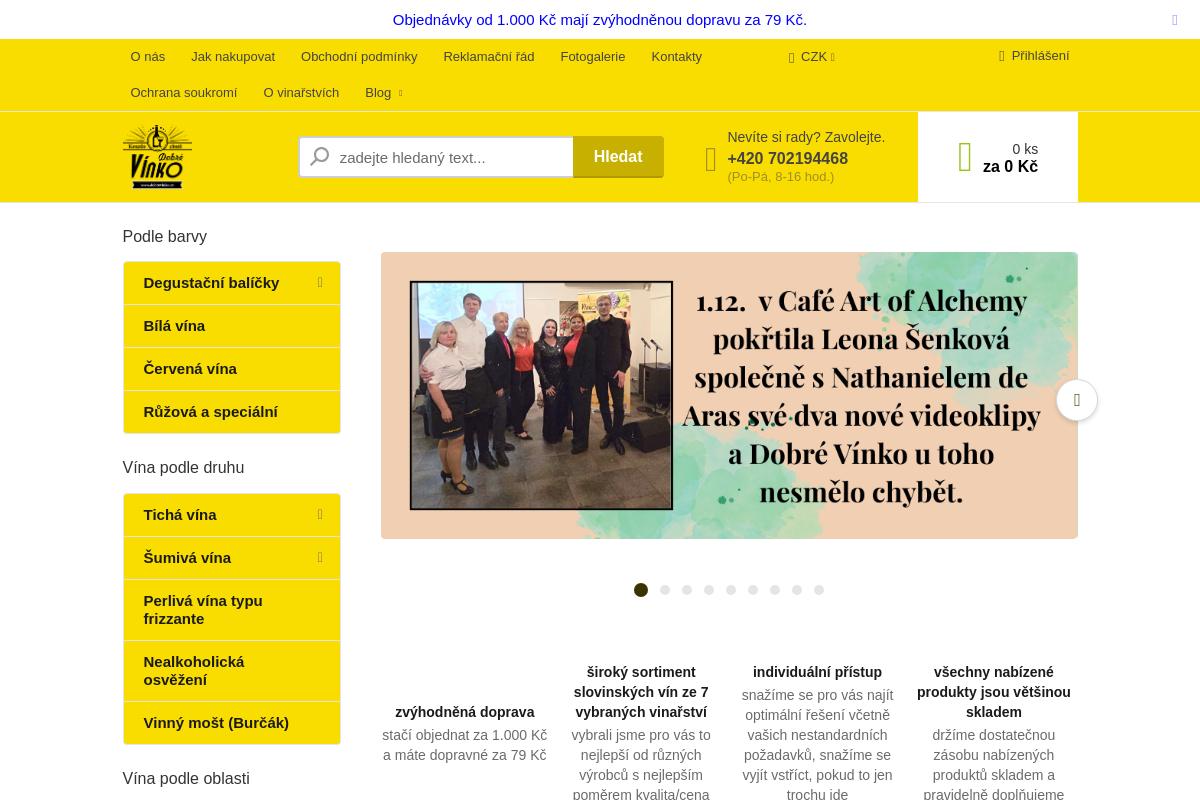The image size is (1200, 800).
Task: Click the "zvýhodněná doprava" heading
Action: (465, 712)
